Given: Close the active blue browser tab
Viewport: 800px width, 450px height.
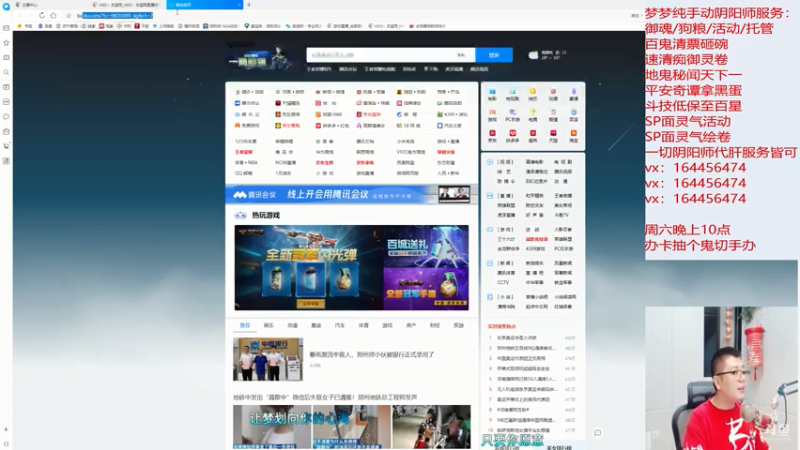Looking at the screenshot, I should [x=239, y=5].
